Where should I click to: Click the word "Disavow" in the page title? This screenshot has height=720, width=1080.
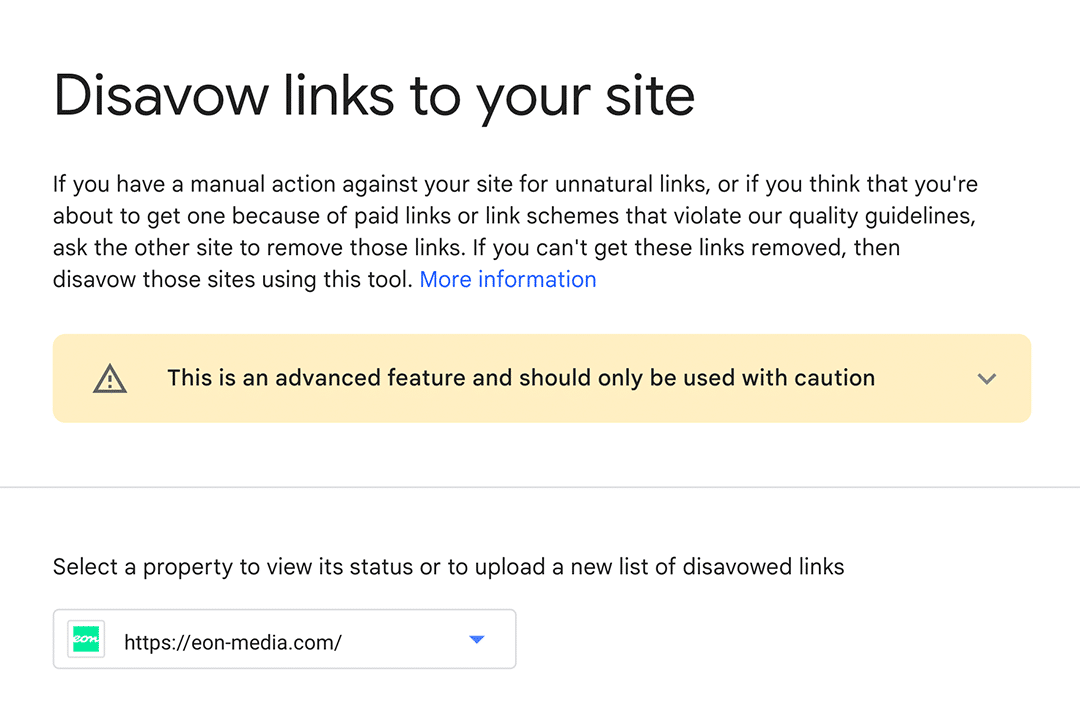click(162, 96)
